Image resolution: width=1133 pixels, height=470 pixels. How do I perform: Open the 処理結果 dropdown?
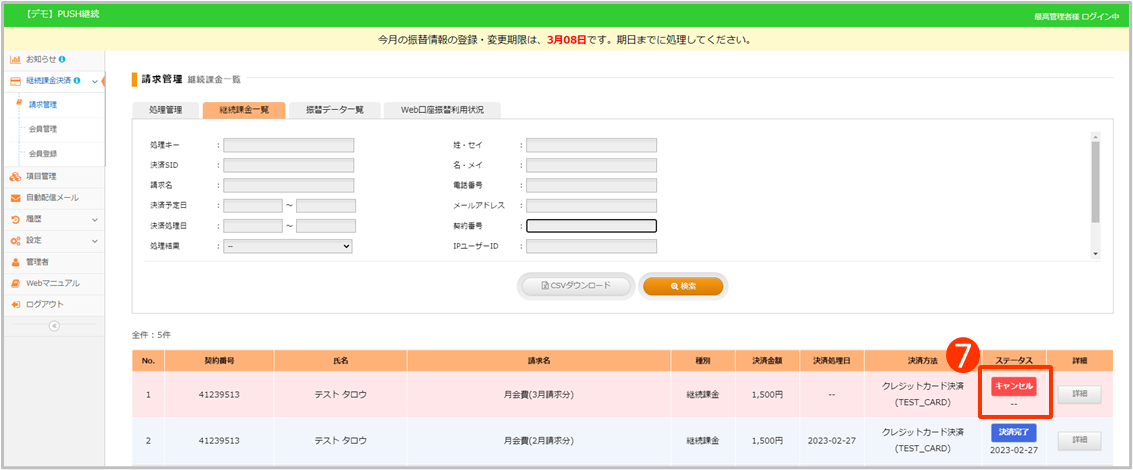point(288,246)
